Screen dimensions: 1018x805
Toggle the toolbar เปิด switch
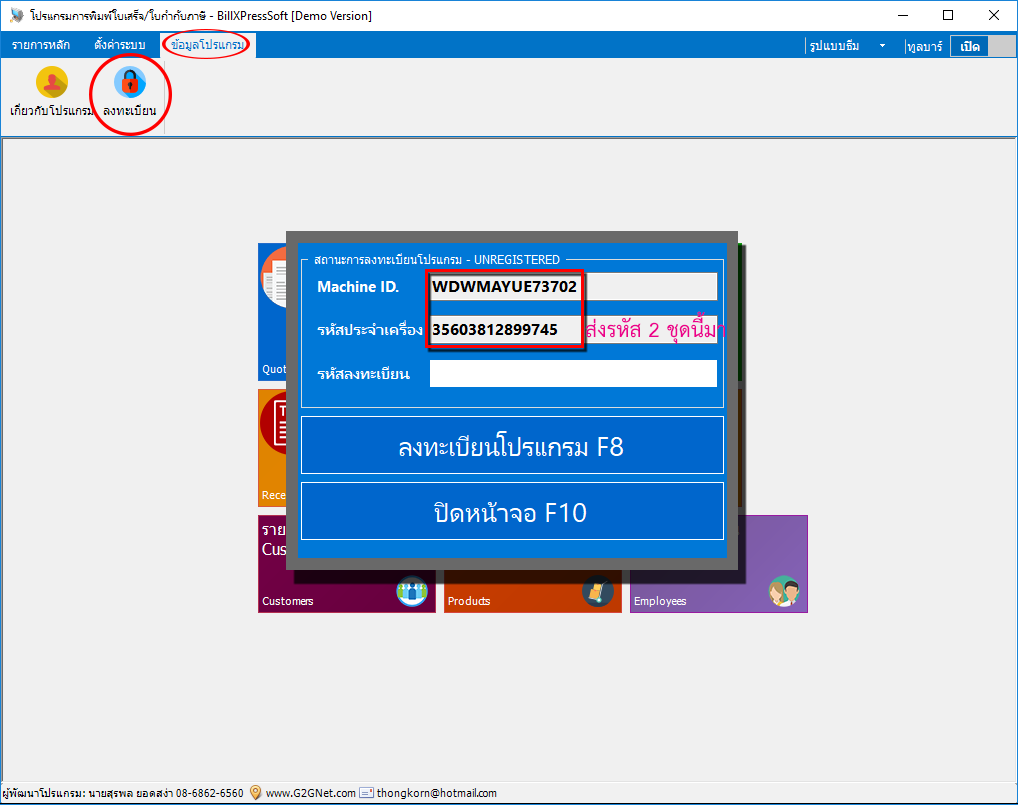(983, 46)
